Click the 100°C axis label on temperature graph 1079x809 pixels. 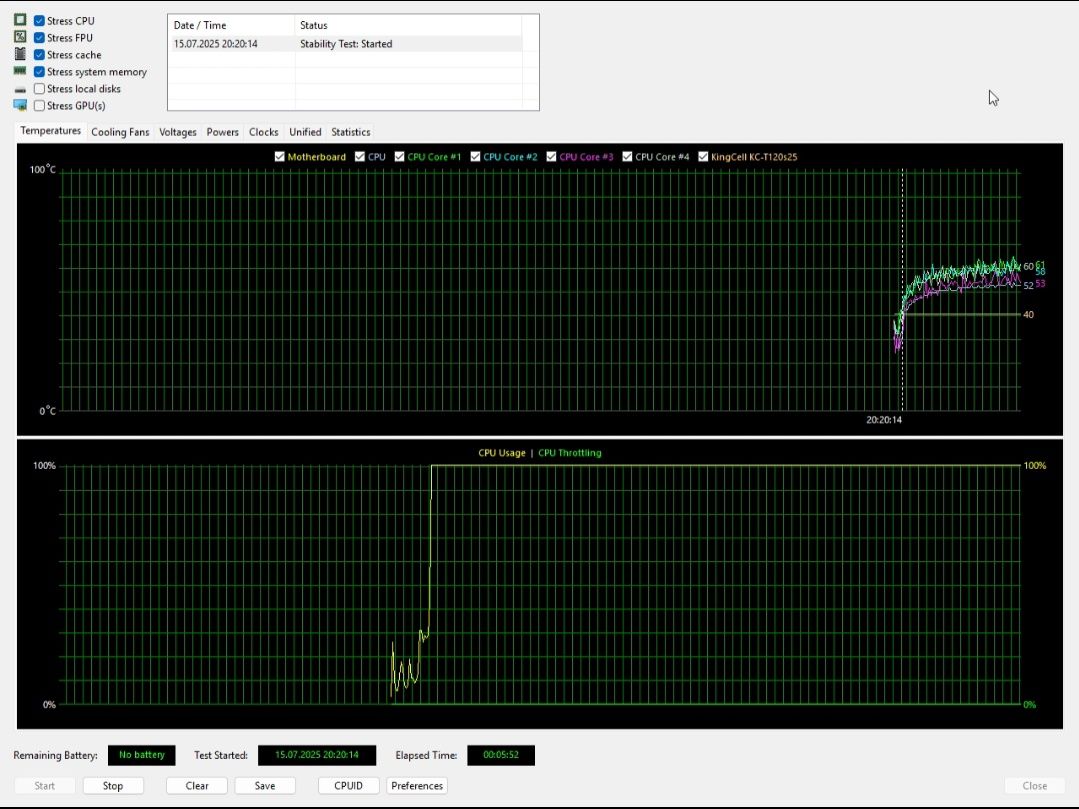(x=43, y=169)
